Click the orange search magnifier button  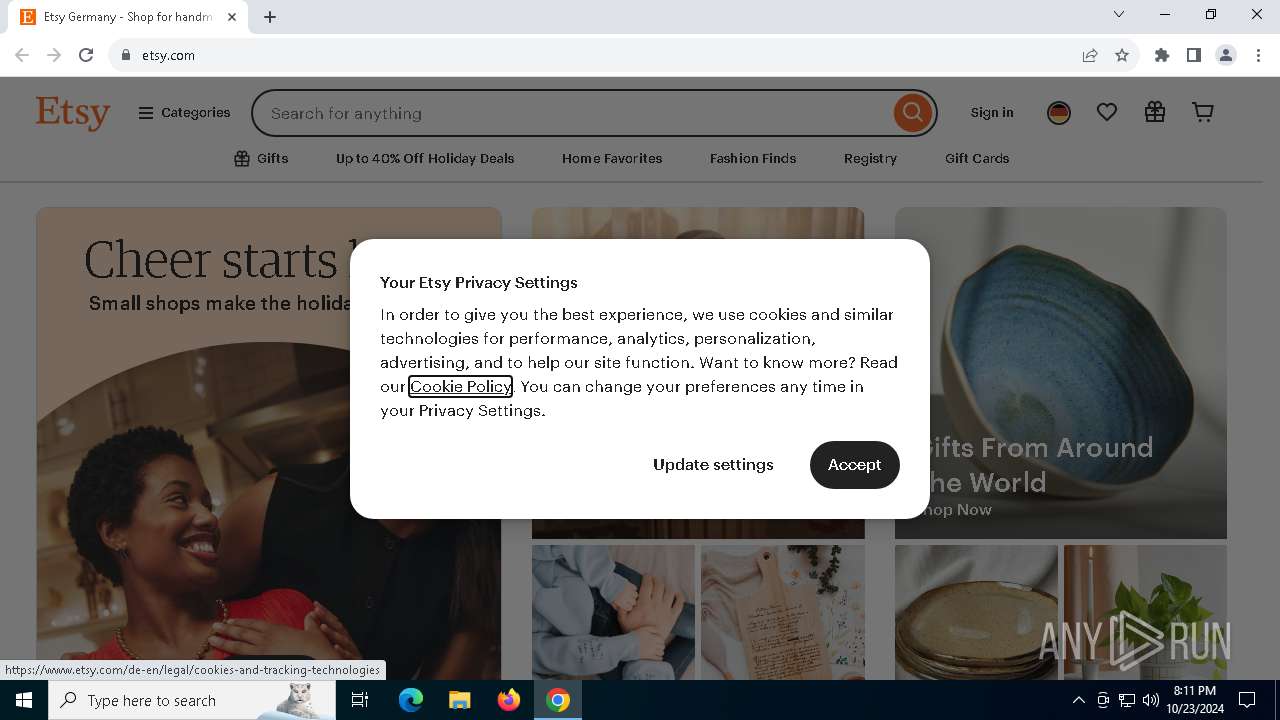pyautogui.click(x=912, y=113)
